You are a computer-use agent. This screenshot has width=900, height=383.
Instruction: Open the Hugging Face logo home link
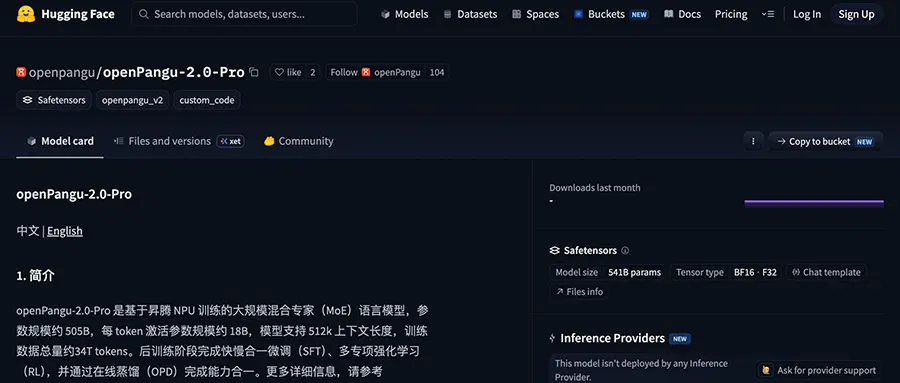(65, 14)
